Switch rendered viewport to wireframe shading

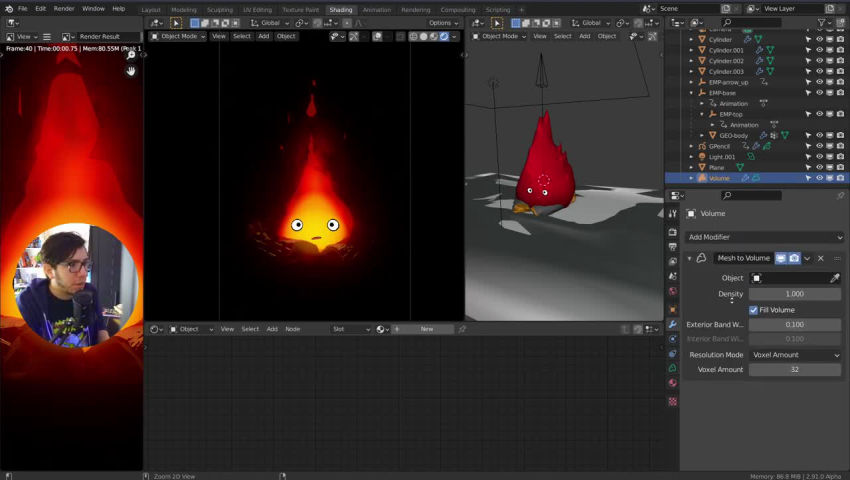(414, 36)
